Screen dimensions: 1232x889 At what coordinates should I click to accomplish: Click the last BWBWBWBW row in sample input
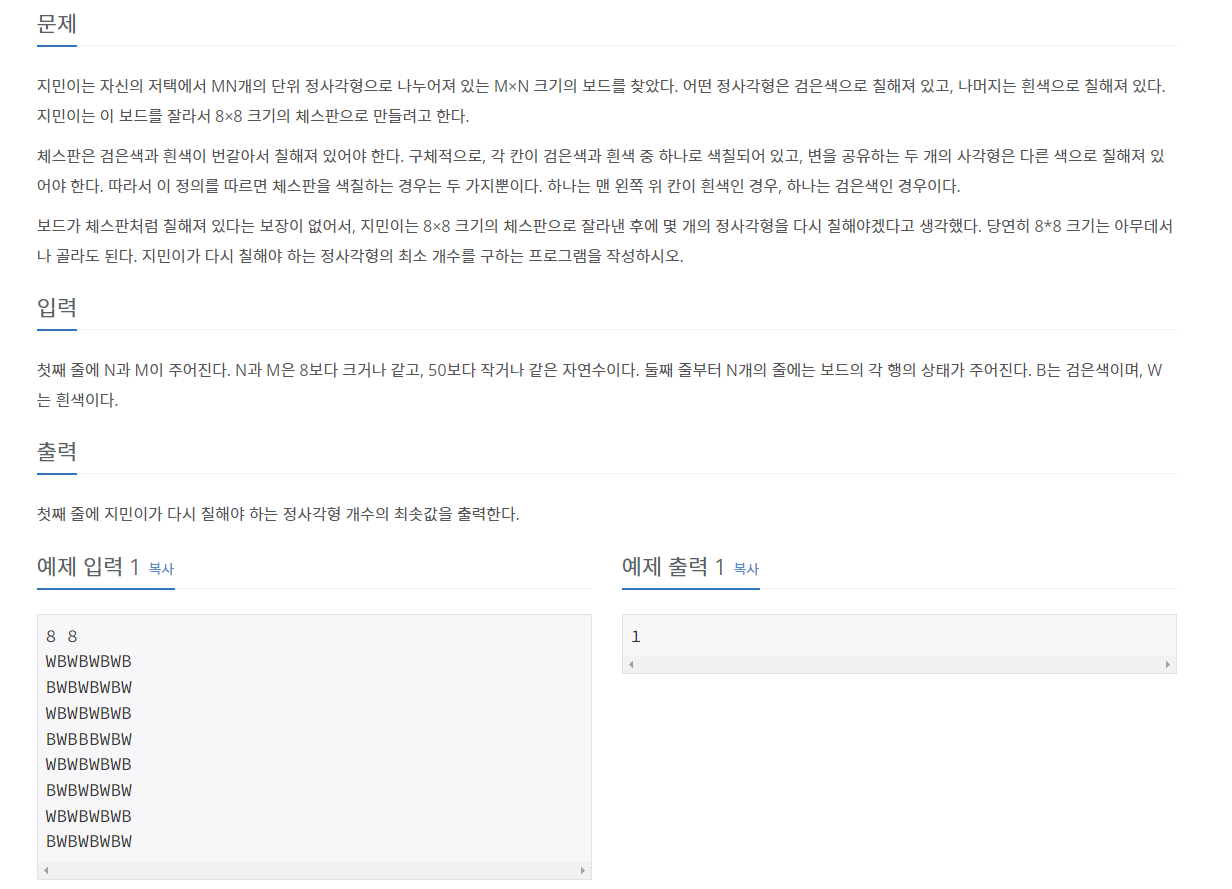tap(89, 841)
